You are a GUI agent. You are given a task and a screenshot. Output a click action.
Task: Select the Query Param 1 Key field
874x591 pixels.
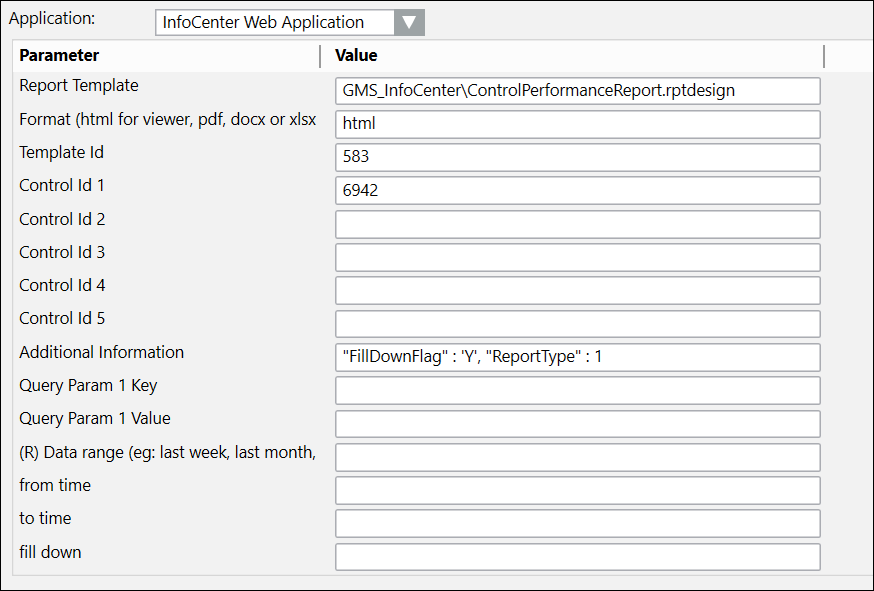pyautogui.click(x=577, y=390)
